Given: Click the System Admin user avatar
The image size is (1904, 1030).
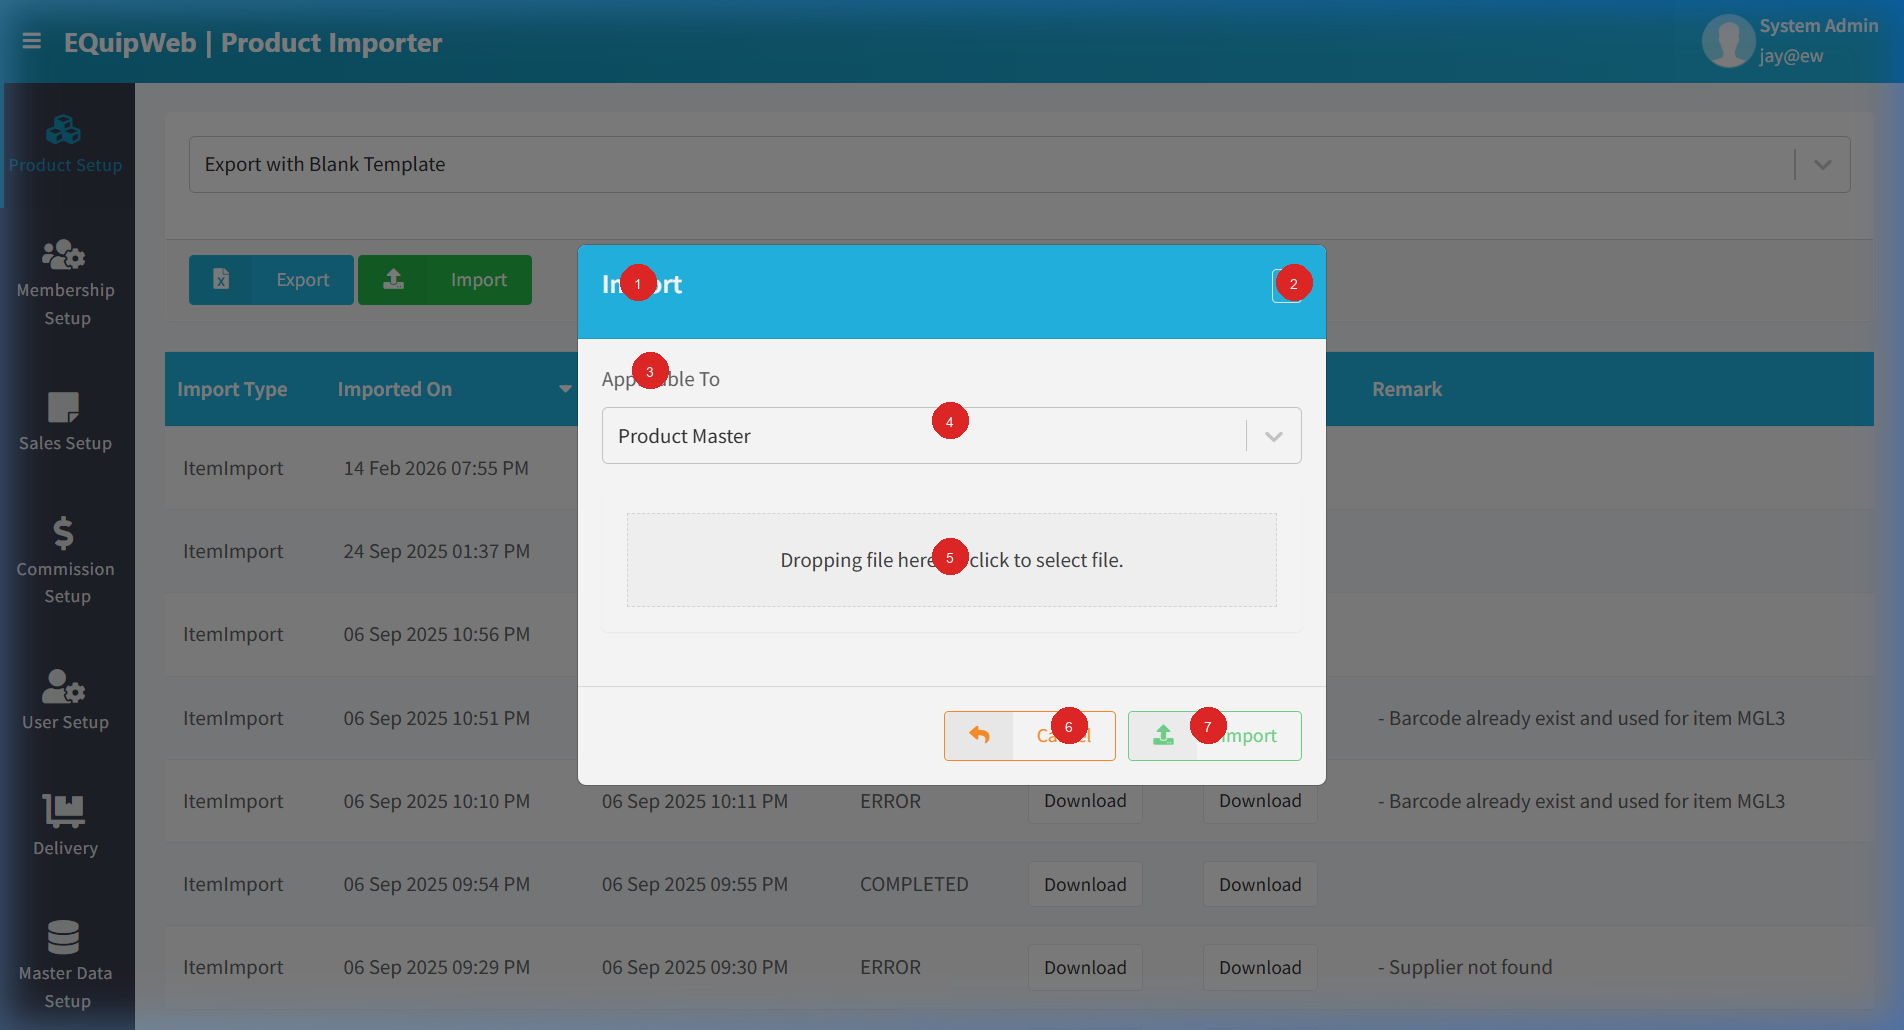Looking at the screenshot, I should click(1728, 41).
